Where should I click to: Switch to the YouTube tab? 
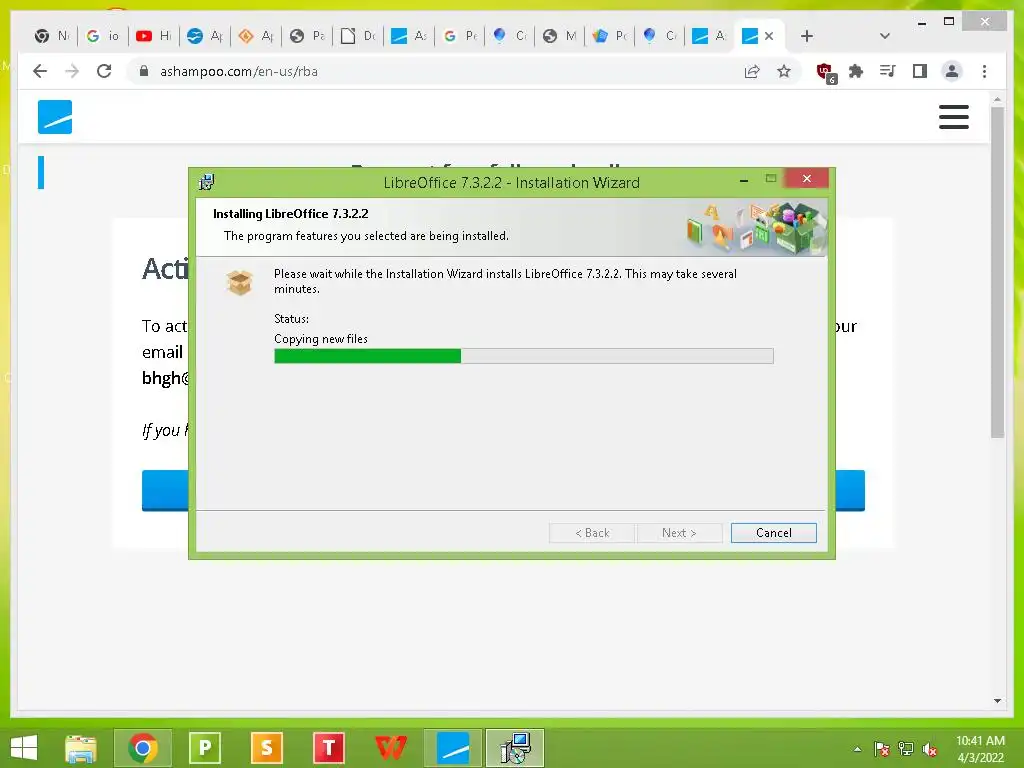pyautogui.click(x=153, y=36)
